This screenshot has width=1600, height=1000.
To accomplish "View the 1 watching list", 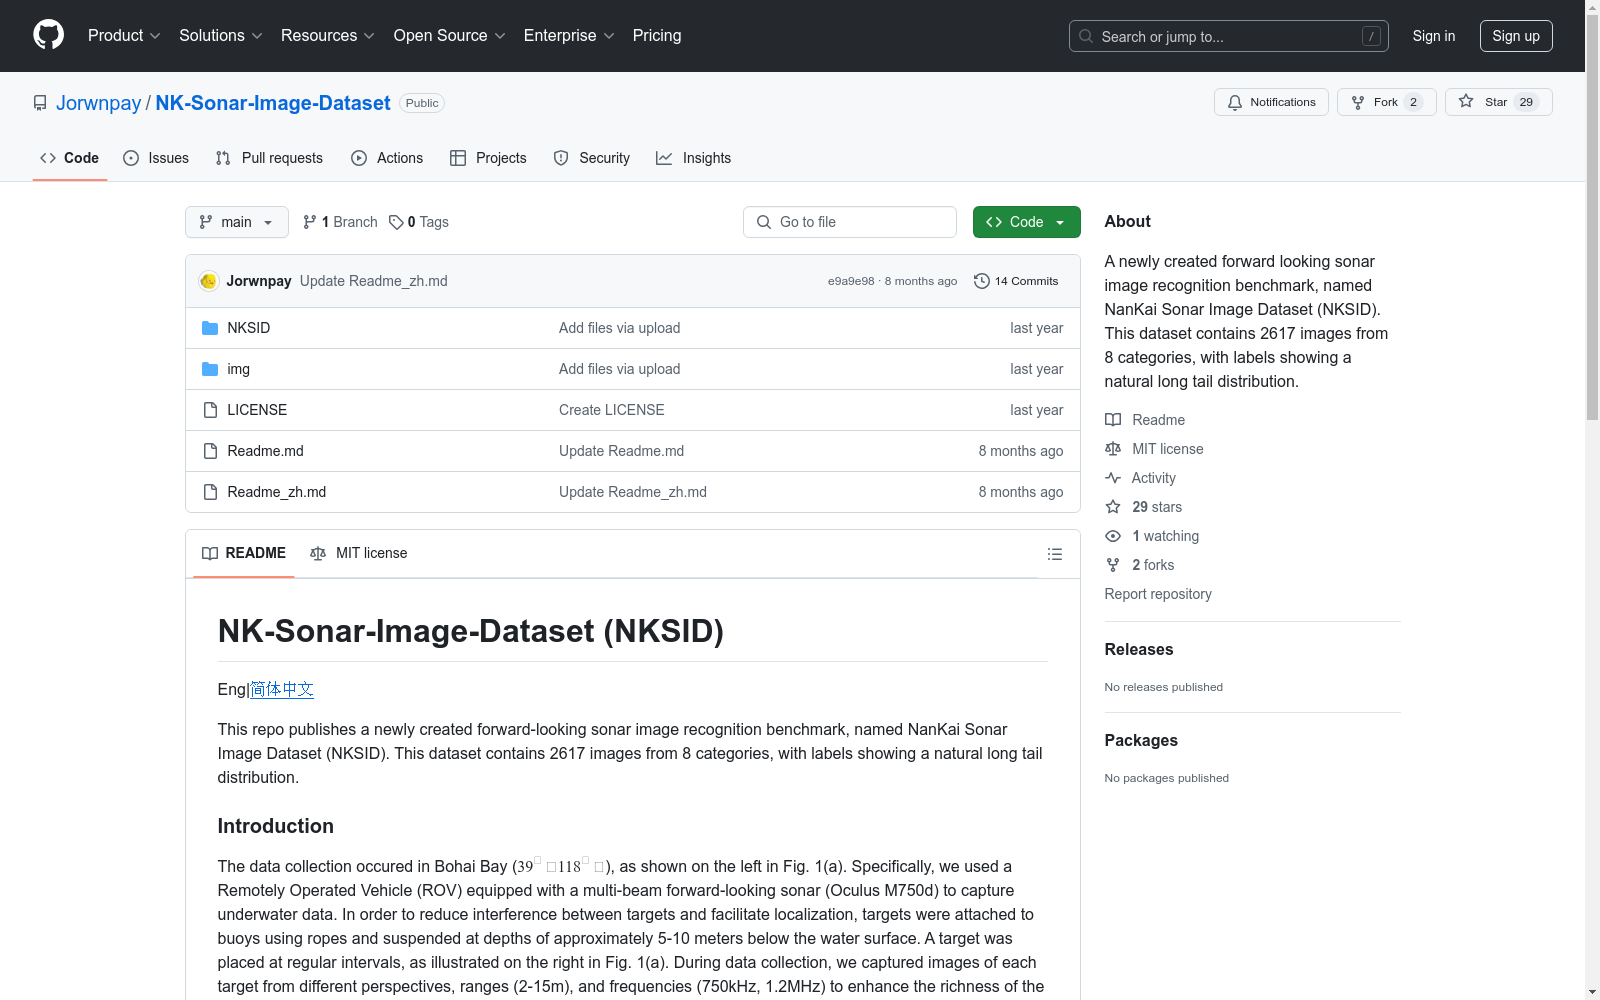I will pyautogui.click(x=1152, y=536).
